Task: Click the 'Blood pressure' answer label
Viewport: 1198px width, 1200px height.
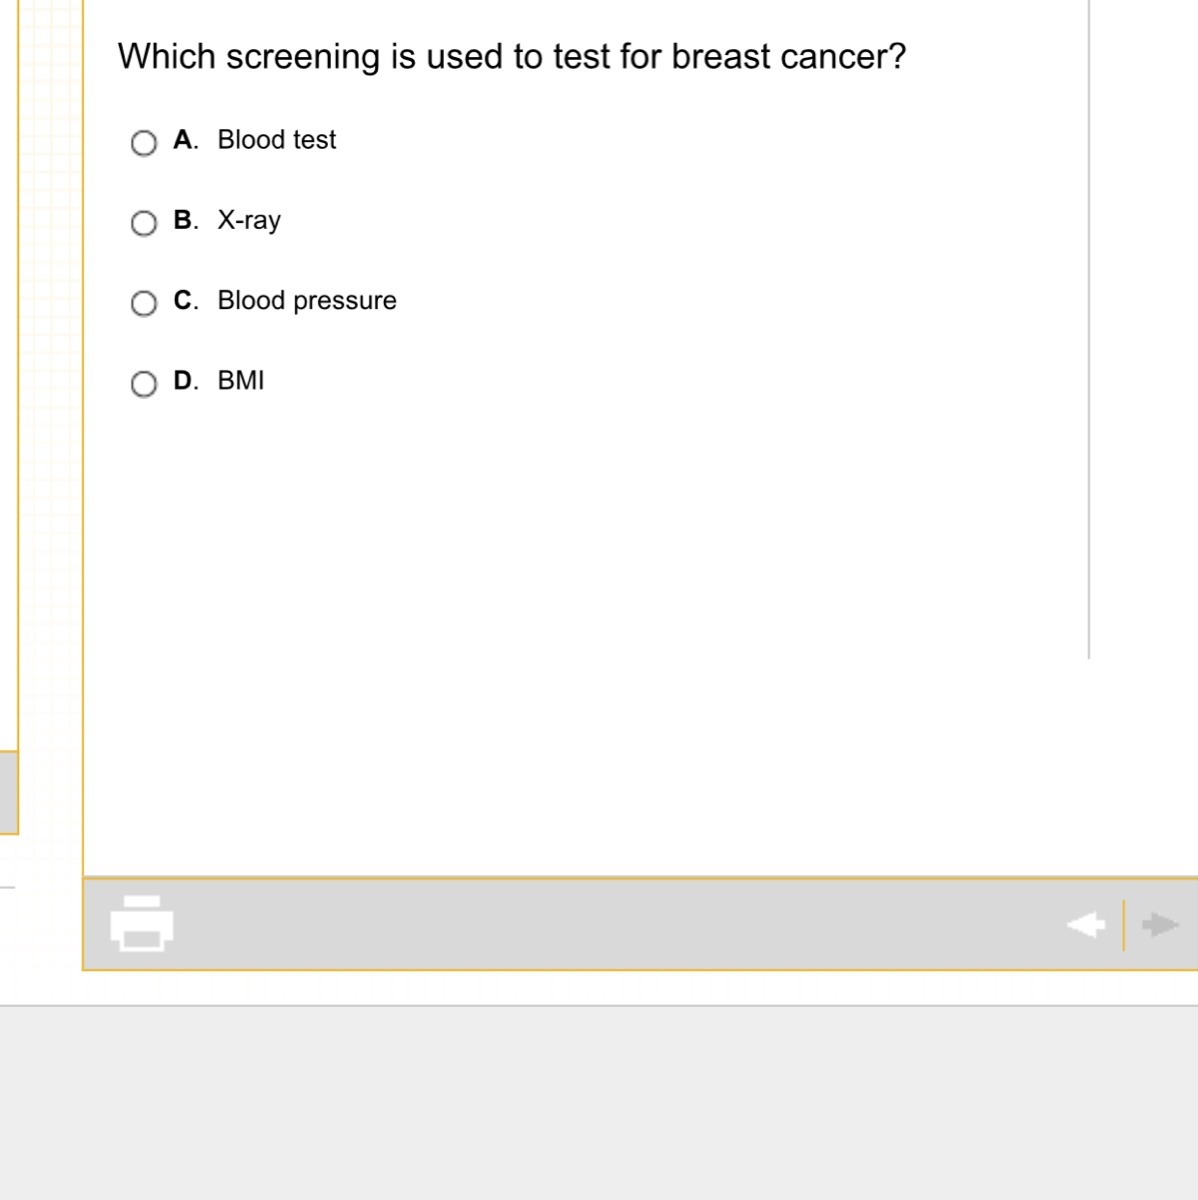Action: (307, 300)
